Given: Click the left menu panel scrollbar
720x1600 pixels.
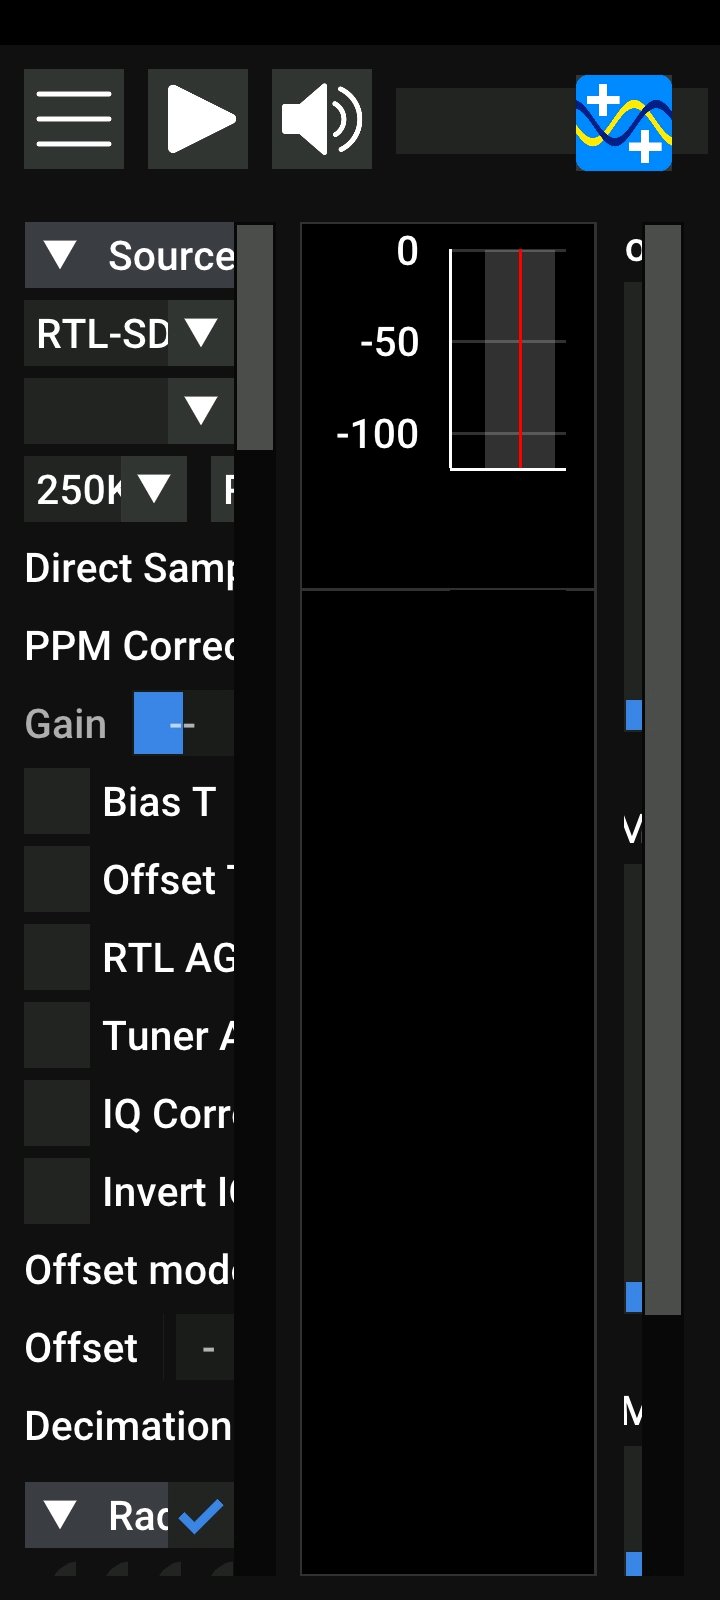Looking at the screenshot, I should tap(255, 337).
